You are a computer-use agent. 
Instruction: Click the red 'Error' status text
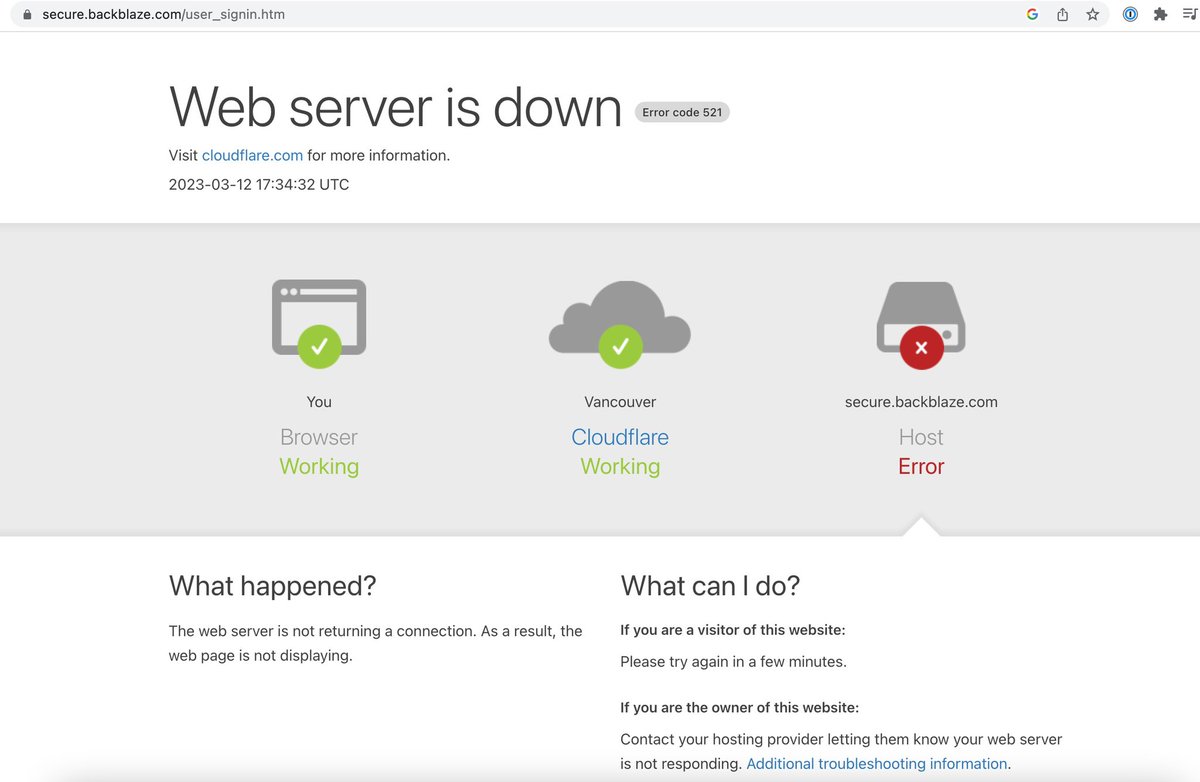(921, 467)
